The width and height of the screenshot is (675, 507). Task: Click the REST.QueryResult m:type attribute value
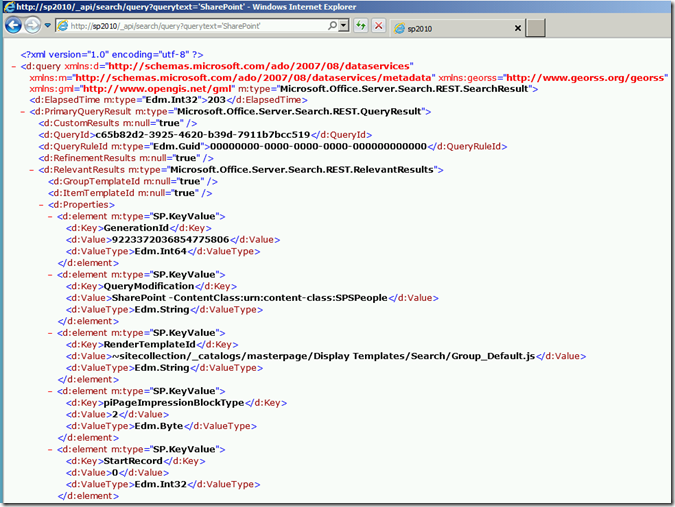(x=299, y=112)
